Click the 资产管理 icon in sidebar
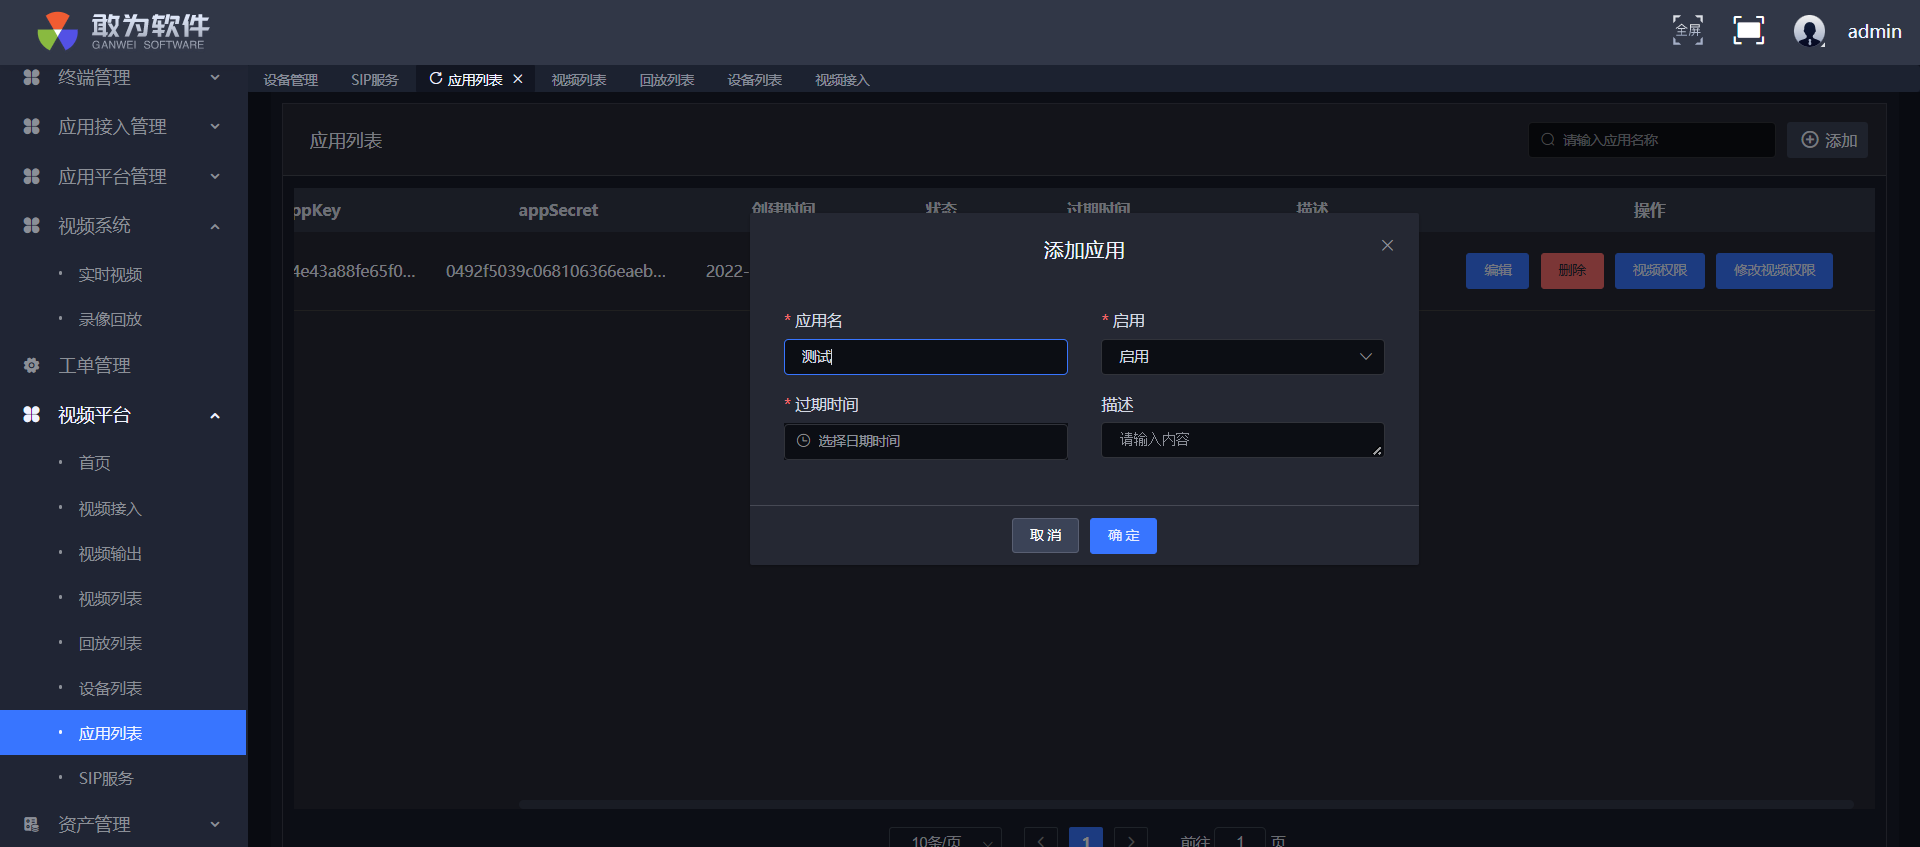 point(32,825)
